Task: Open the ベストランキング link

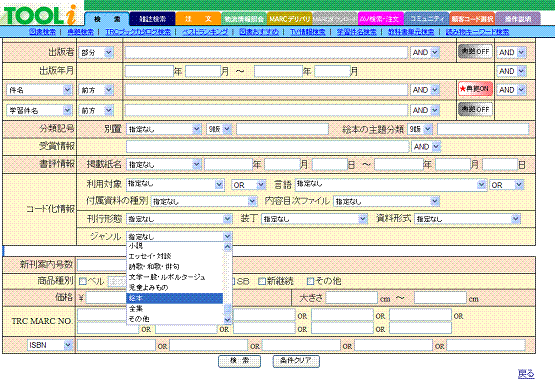Action: coord(205,32)
